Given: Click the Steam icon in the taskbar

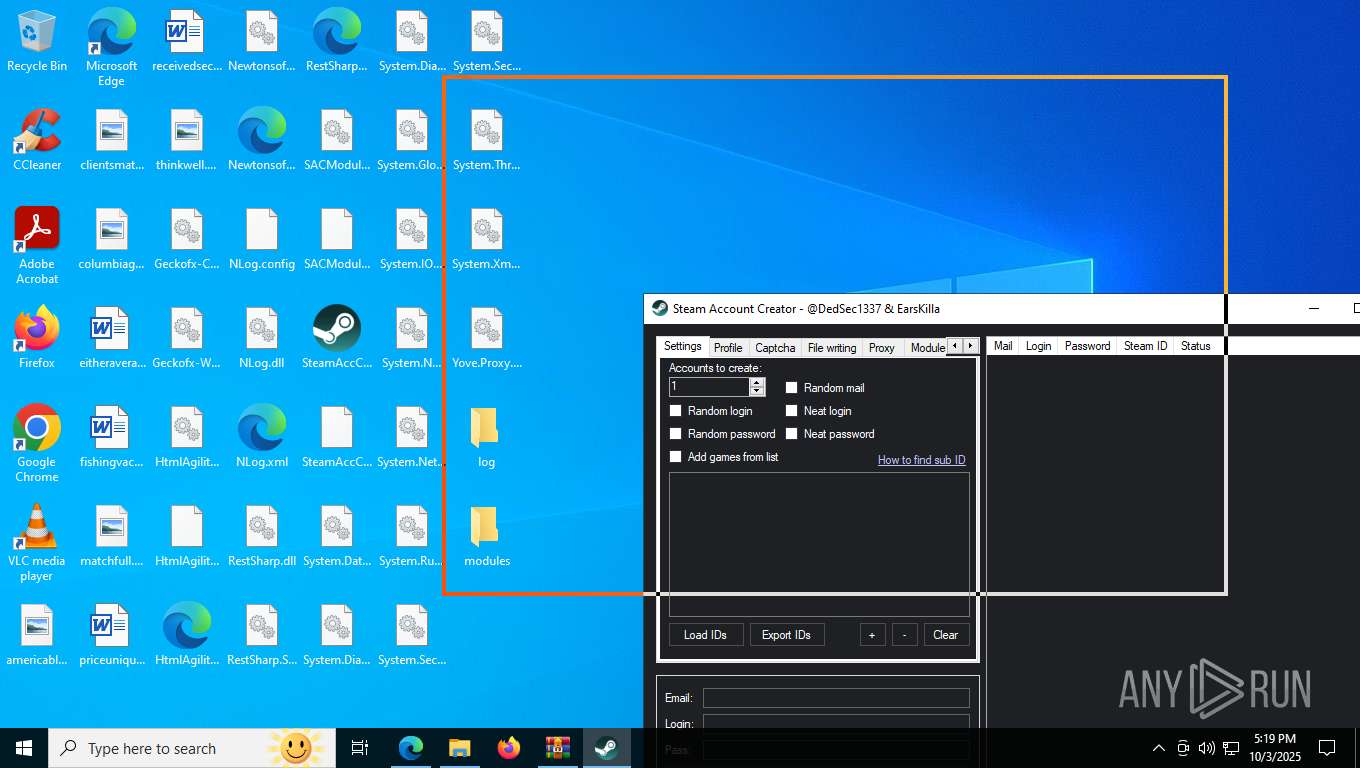Looking at the screenshot, I should pos(606,748).
